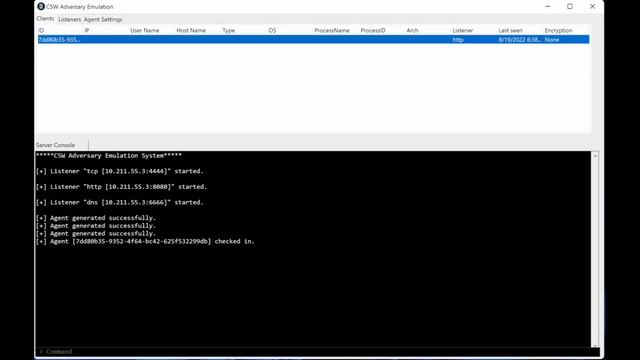Click the ProcessID column header

click(373, 30)
